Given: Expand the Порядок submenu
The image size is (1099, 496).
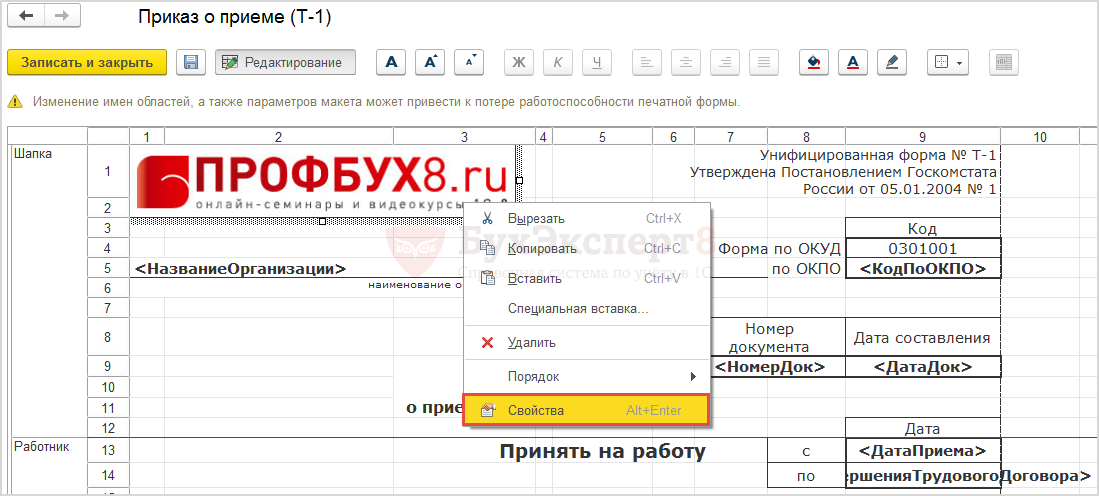Looking at the screenshot, I should point(586,377).
